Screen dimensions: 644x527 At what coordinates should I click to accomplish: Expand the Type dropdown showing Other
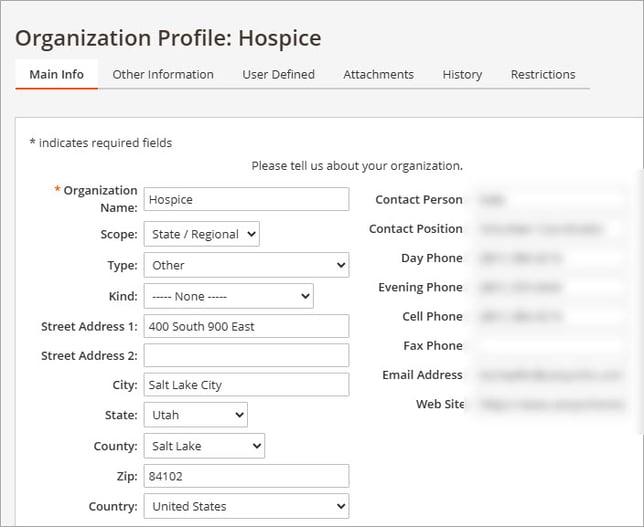pyautogui.click(x=246, y=265)
